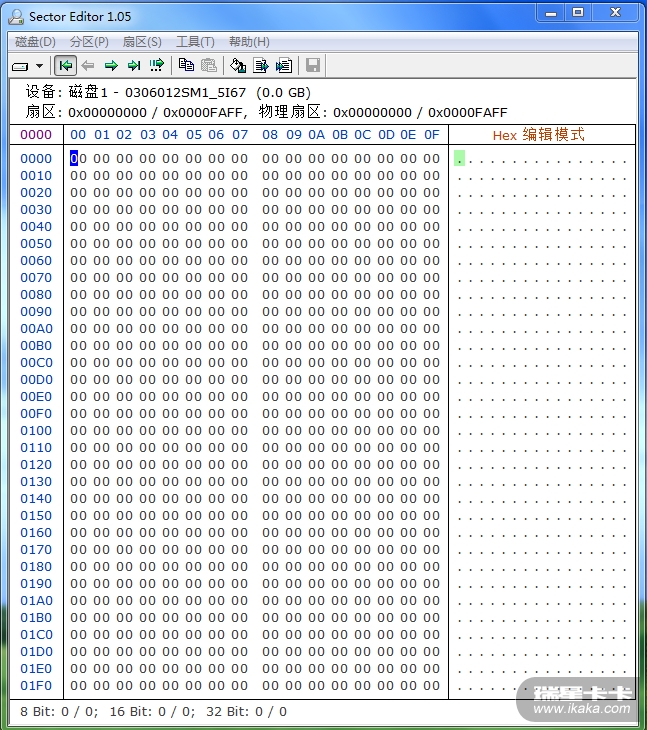Select byte at column 0F in row 0000
The height and width of the screenshot is (730, 647).
(431, 159)
